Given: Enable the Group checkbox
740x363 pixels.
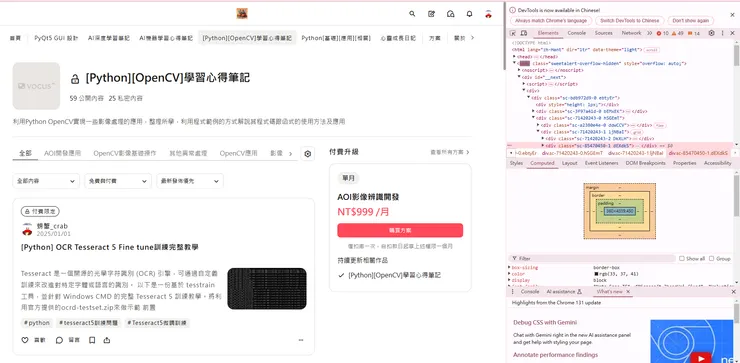Looking at the screenshot, I should (x=712, y=259).
